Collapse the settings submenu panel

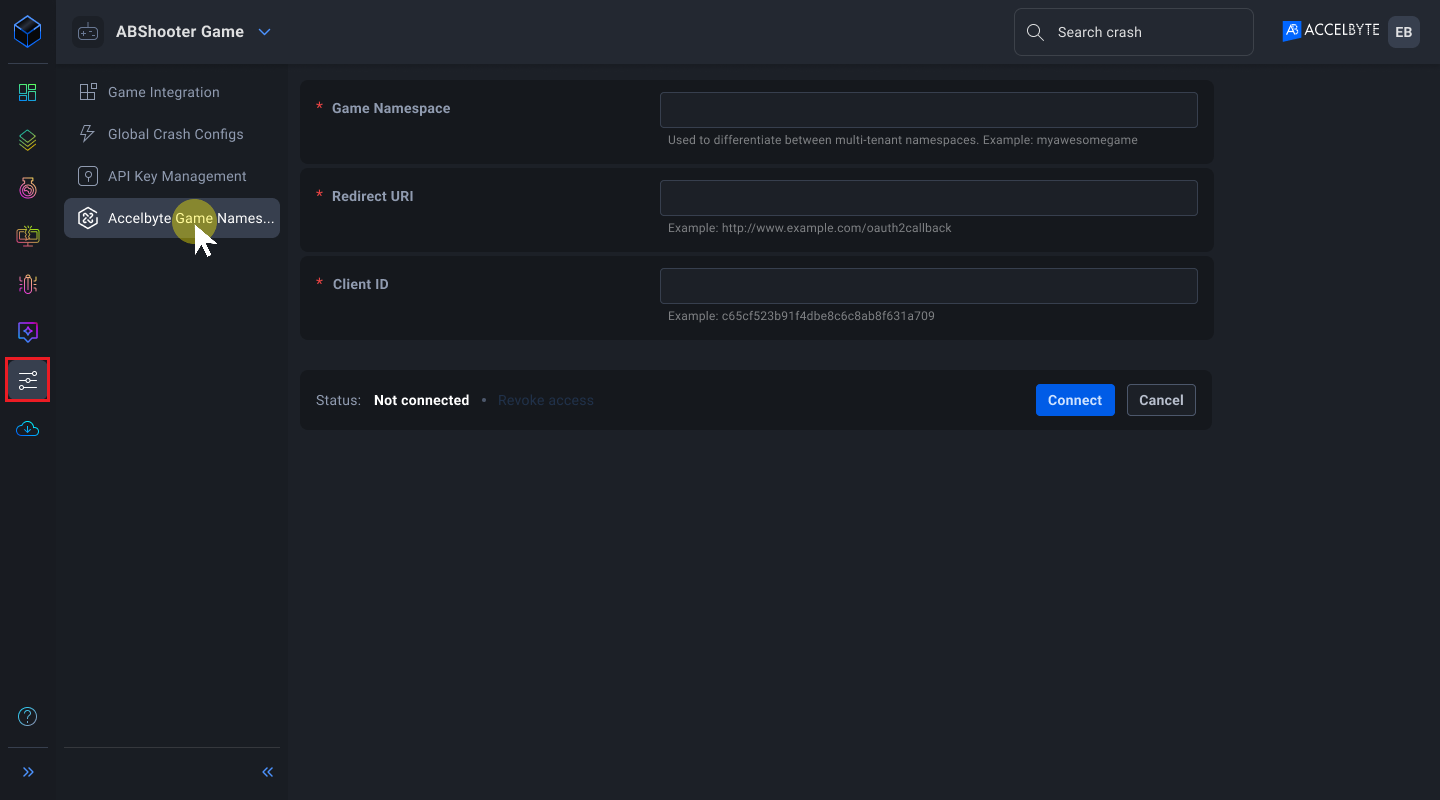tap(268, 772)
